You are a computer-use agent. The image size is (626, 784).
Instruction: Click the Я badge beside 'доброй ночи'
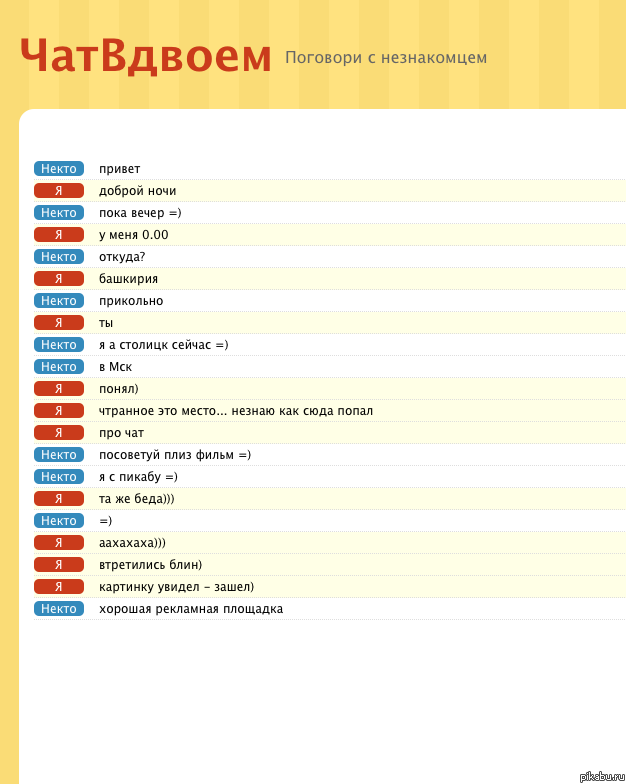coord(59,191)
